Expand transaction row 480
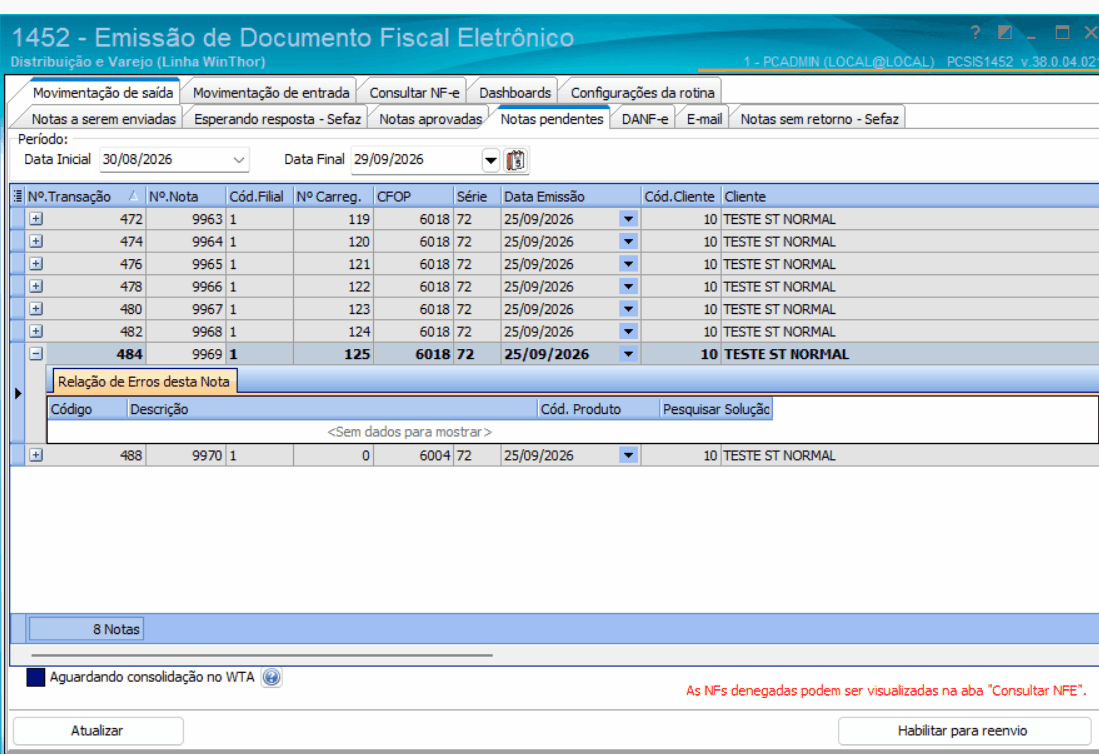1099x754 pixels. click(36, 308)
